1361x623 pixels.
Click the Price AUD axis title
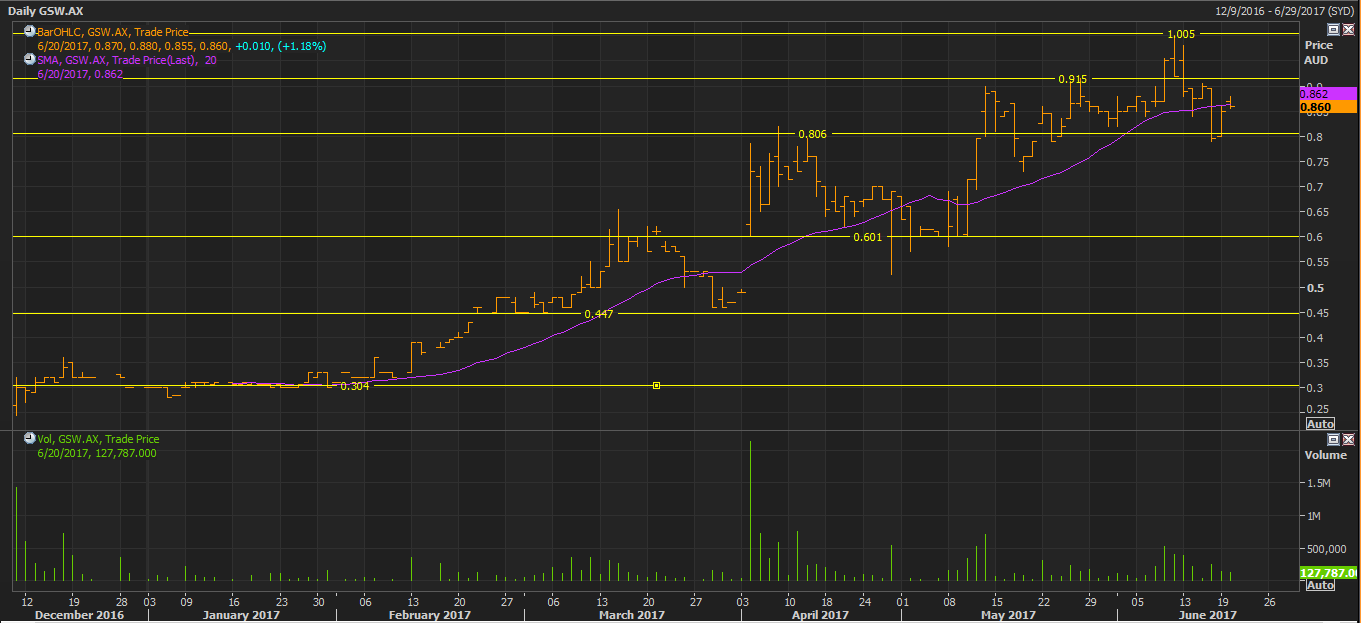tap(1318, 52)
